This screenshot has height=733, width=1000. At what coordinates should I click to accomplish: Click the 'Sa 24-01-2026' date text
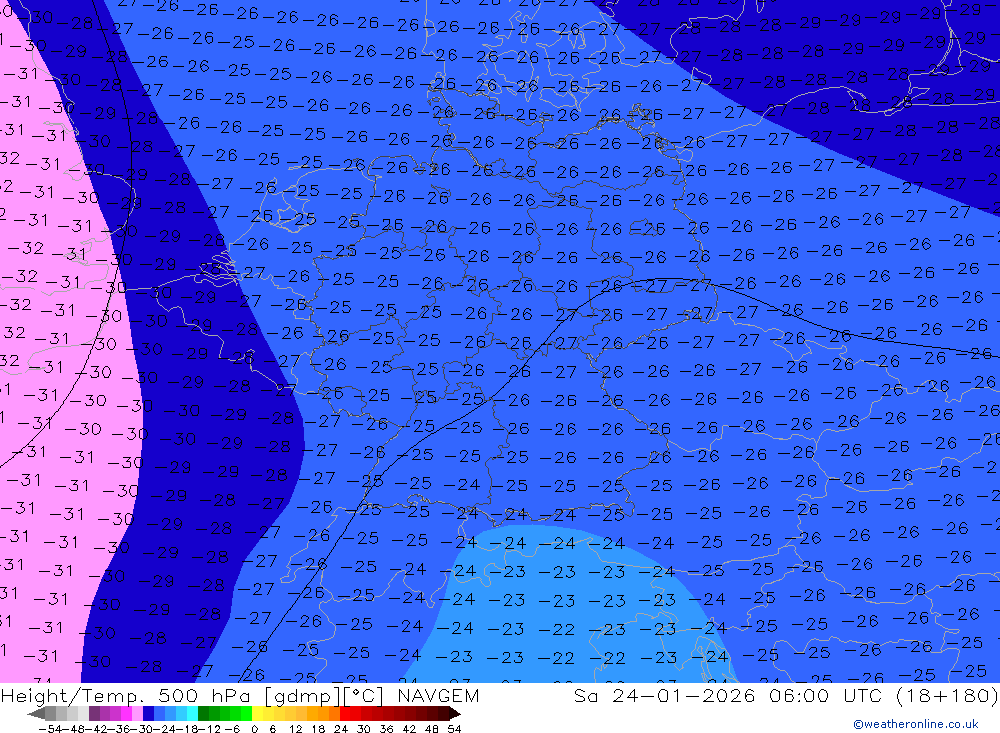[x=665, y=695]
